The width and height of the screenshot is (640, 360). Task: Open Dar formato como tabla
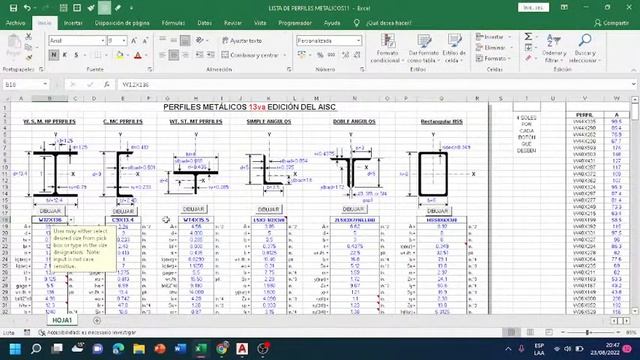pyautogui.click(x=424, y=48)
